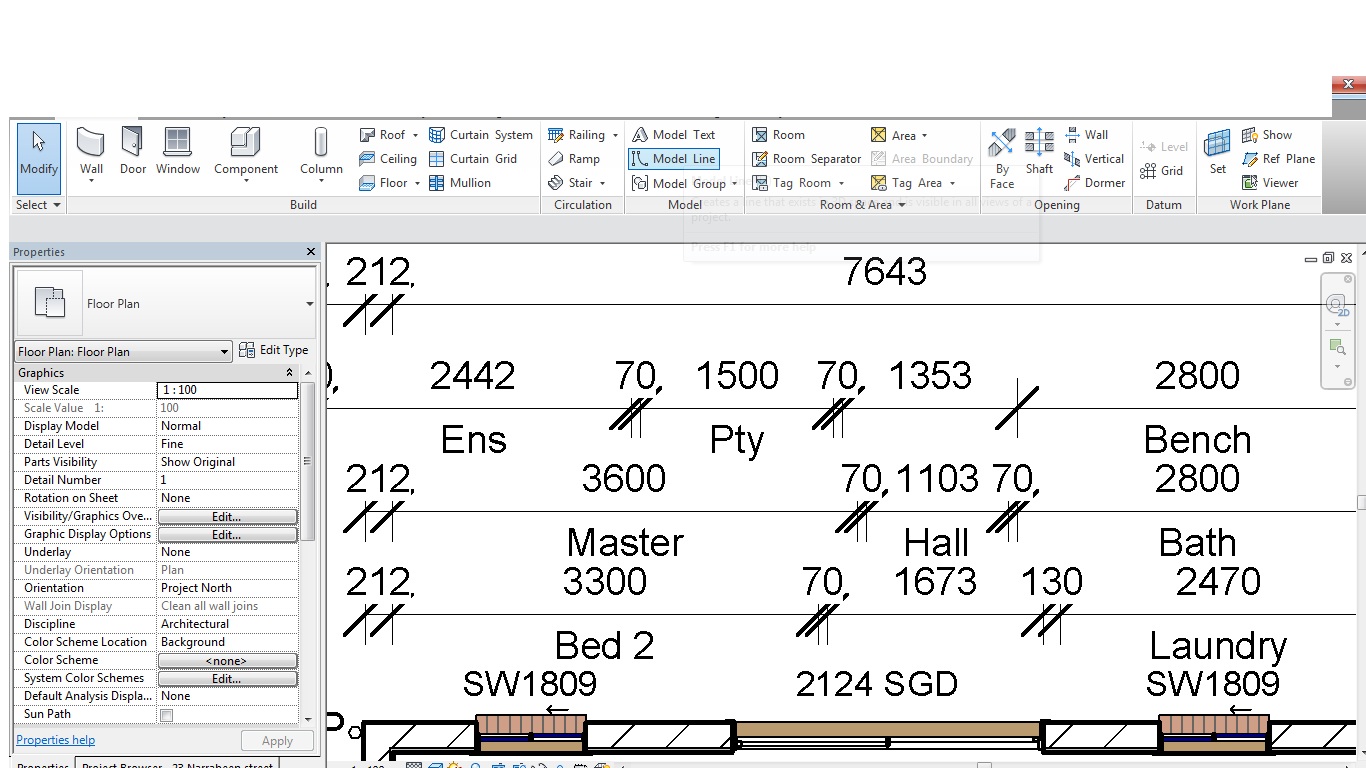Screen dimensions: 1366x768
Task: Click the Door tool icon
Action: 132,143
